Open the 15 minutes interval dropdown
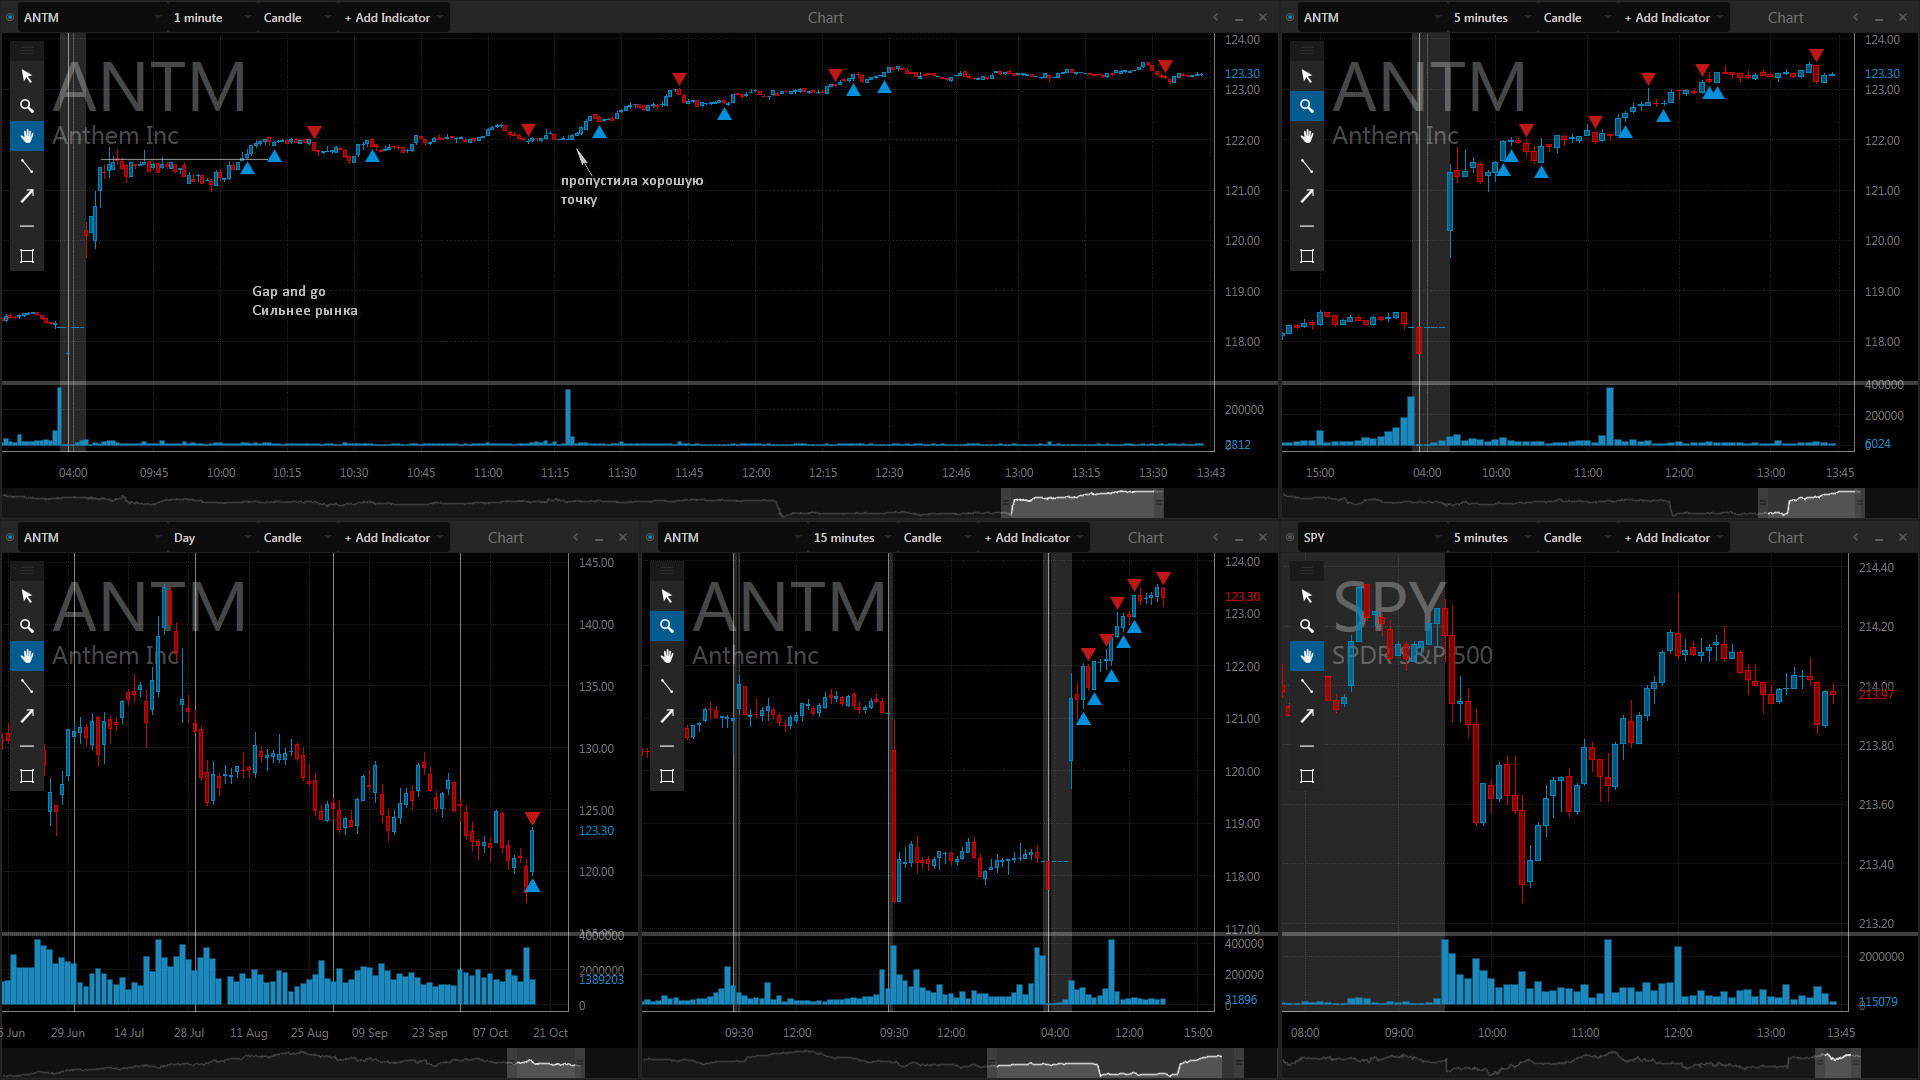This screenshot has height=1080, width=1920. [x=851, y=538]
